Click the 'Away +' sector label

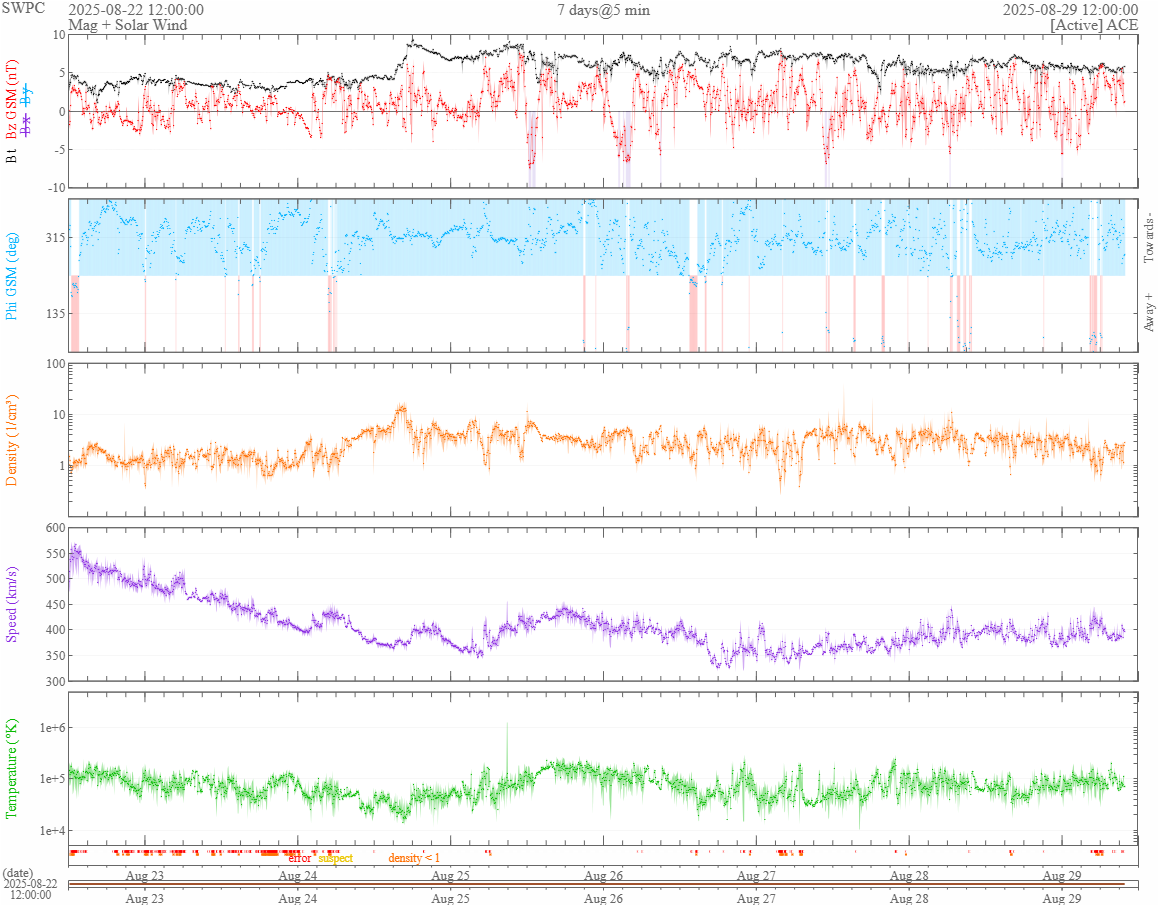click(x=1148, y=313)
